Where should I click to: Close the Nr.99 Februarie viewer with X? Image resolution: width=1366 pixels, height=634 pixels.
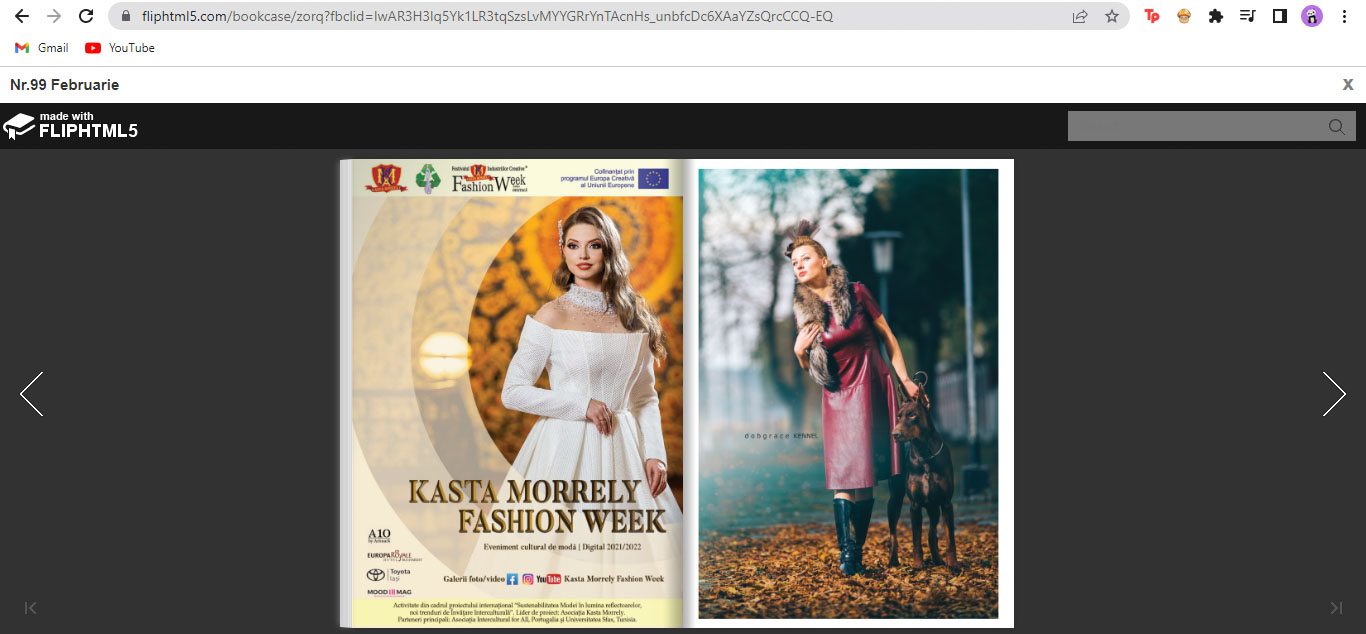pyautogui.click(x=1348, y=84)
